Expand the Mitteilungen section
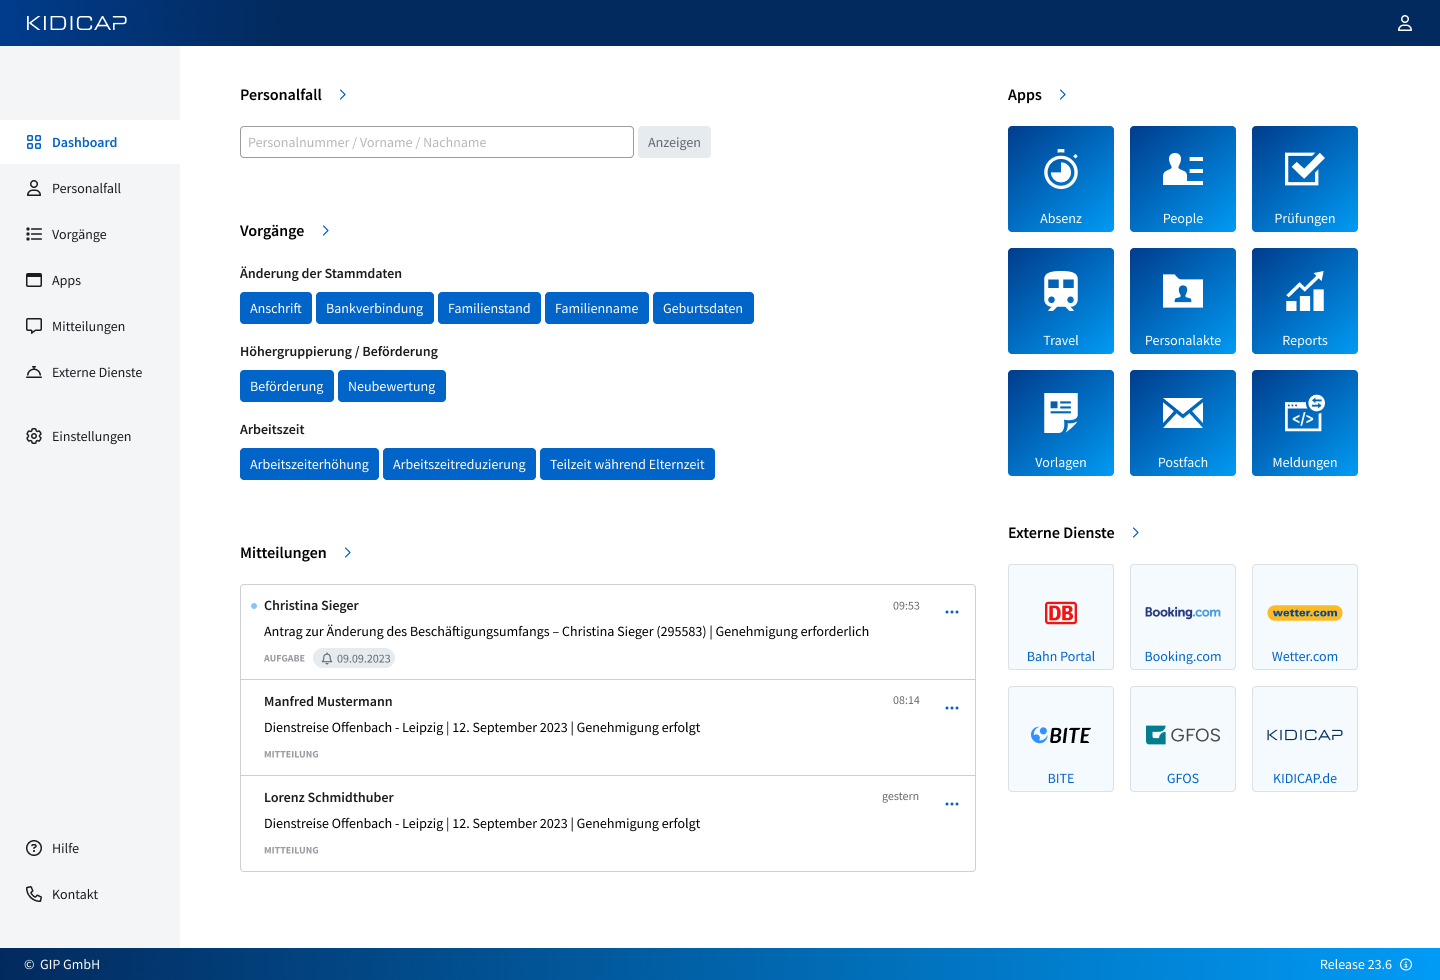 pos(347,552)
